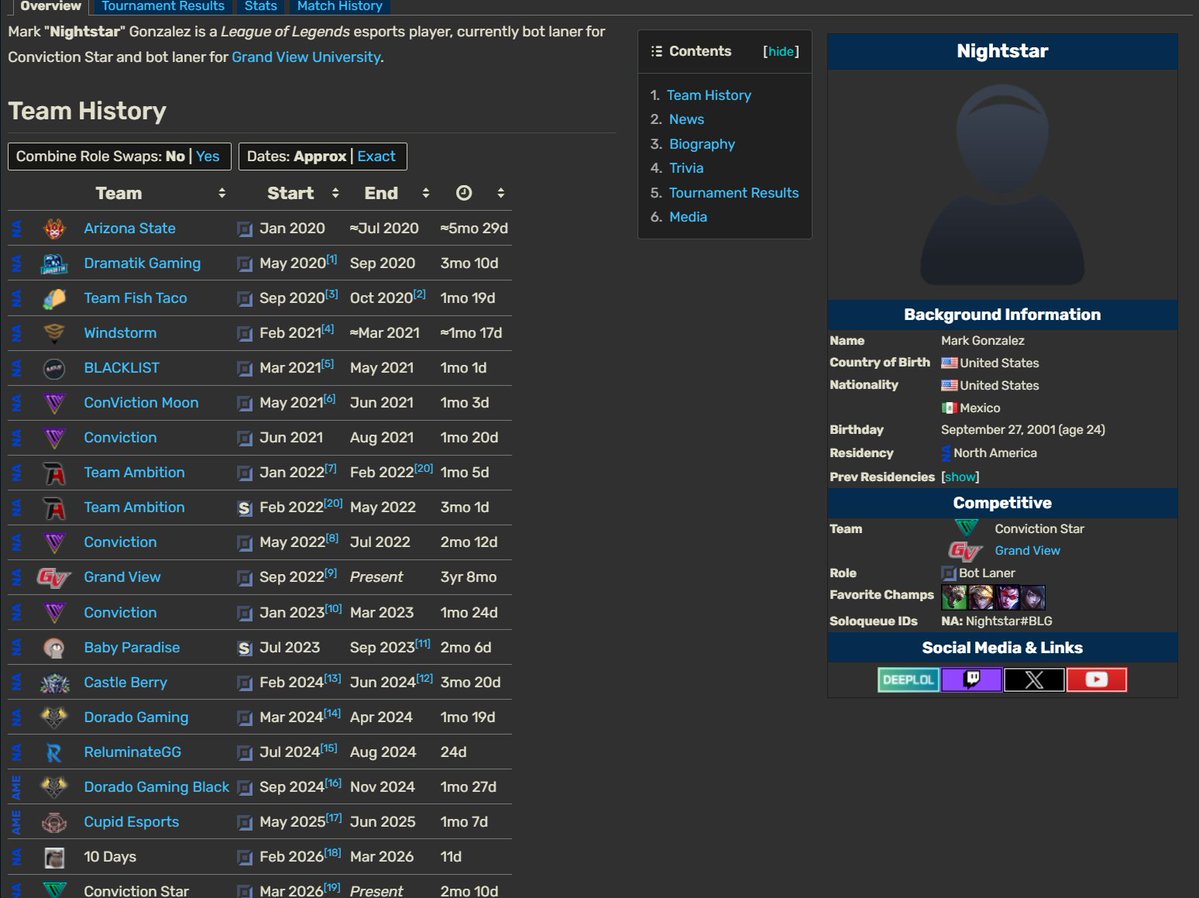Click the Dramatik Gaming team logo
This screenshot has height=898, width=1199.
pyautogui.click(x=54, y=263)
